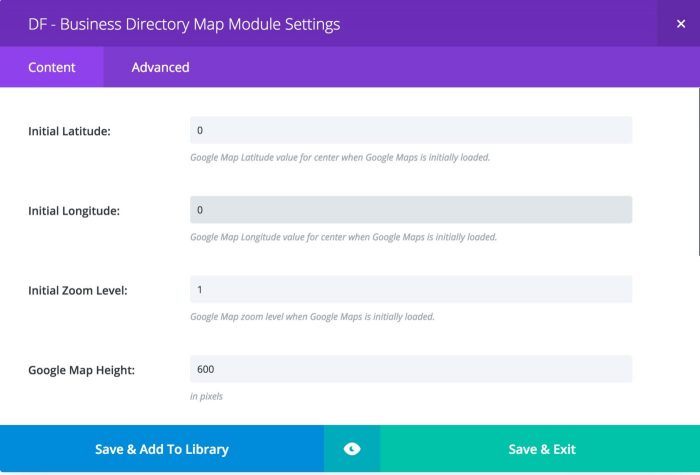Click the Latitude description hint text
This screenshot has width=700, height=475.
(x=340, y=158)
